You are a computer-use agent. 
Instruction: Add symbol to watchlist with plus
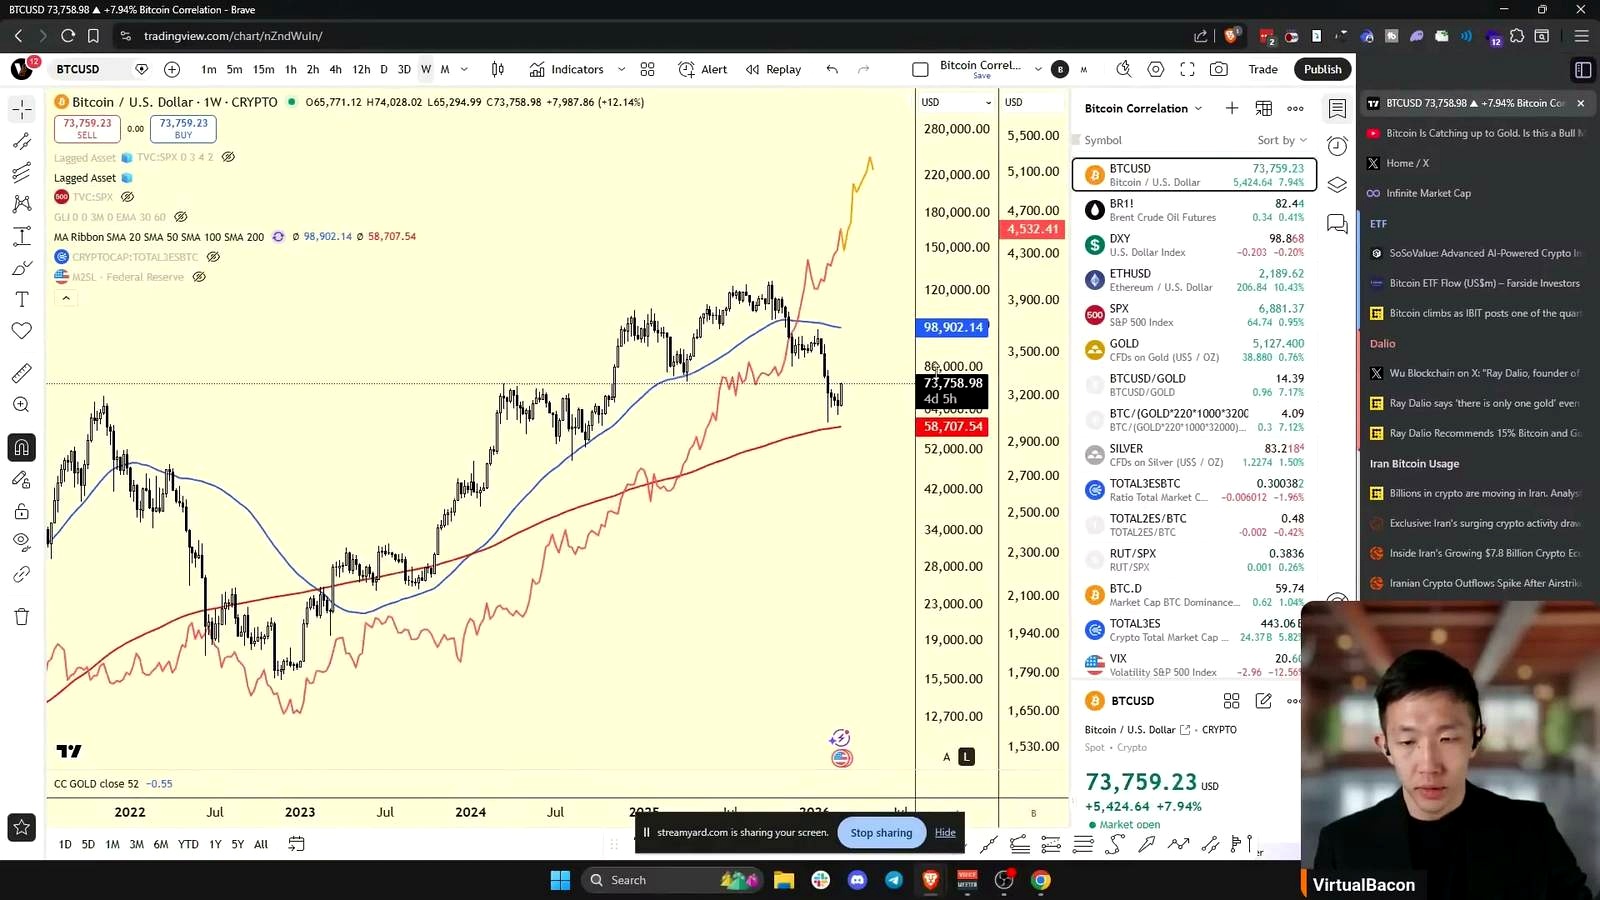pyautogui.click(x=1232, y=108)
